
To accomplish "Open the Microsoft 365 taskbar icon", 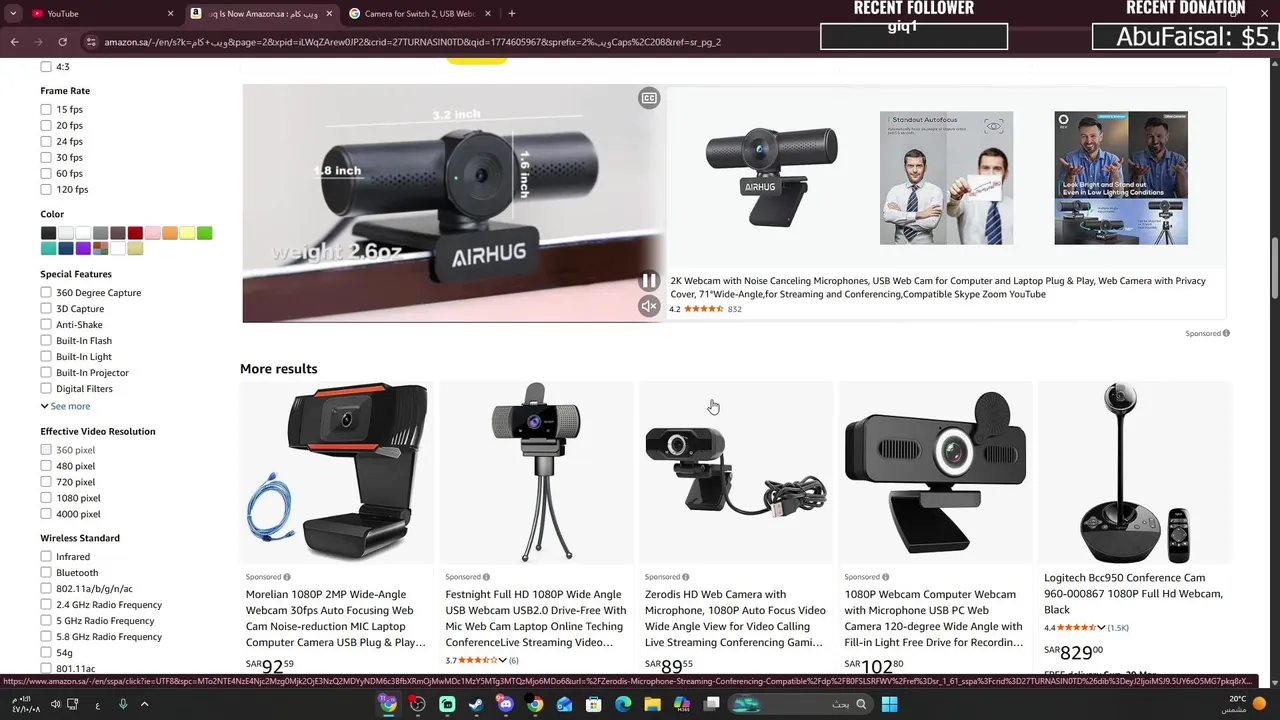I will (682, 704).
